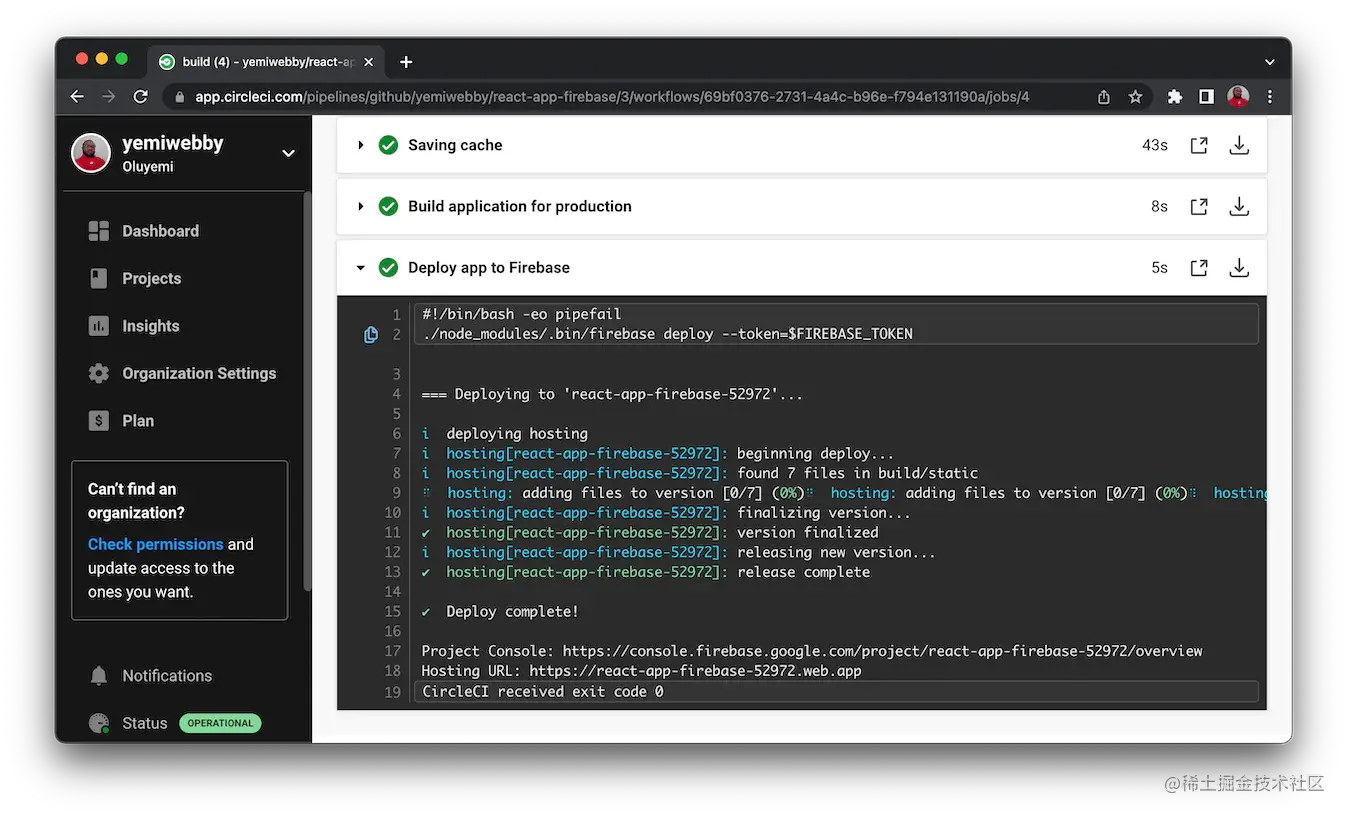Collapse the Deploy app to Firebase step
Viewport: 1347px width, 816px height.
[x=361, y=268]
